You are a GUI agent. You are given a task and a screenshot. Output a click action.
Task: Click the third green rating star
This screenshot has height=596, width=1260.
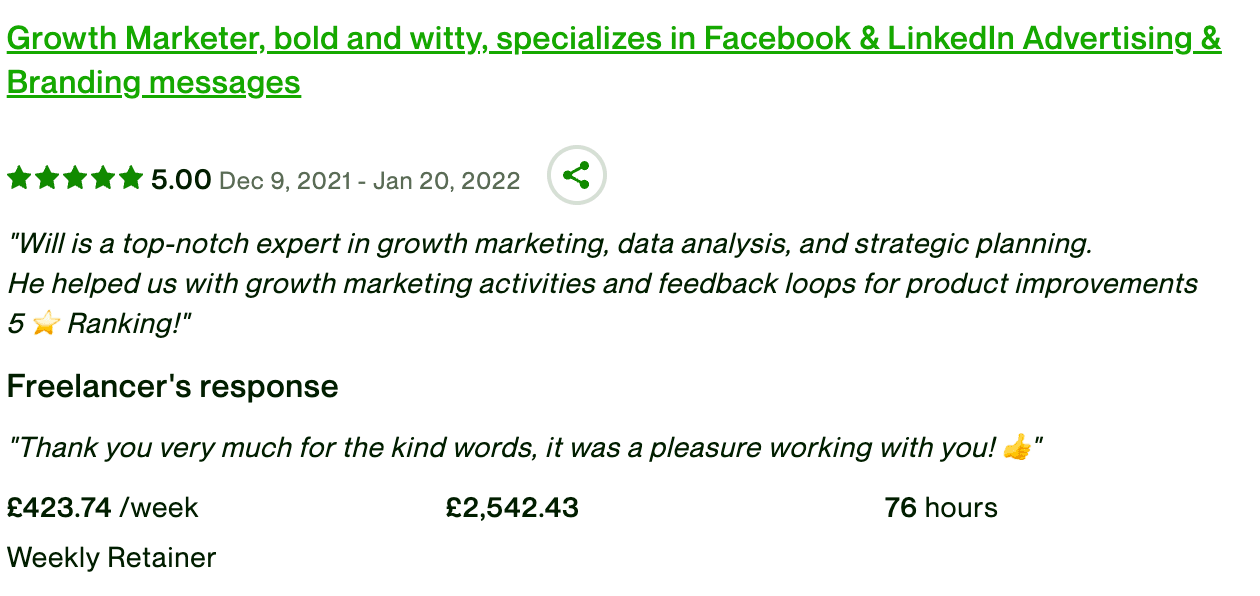coord(75,179)
